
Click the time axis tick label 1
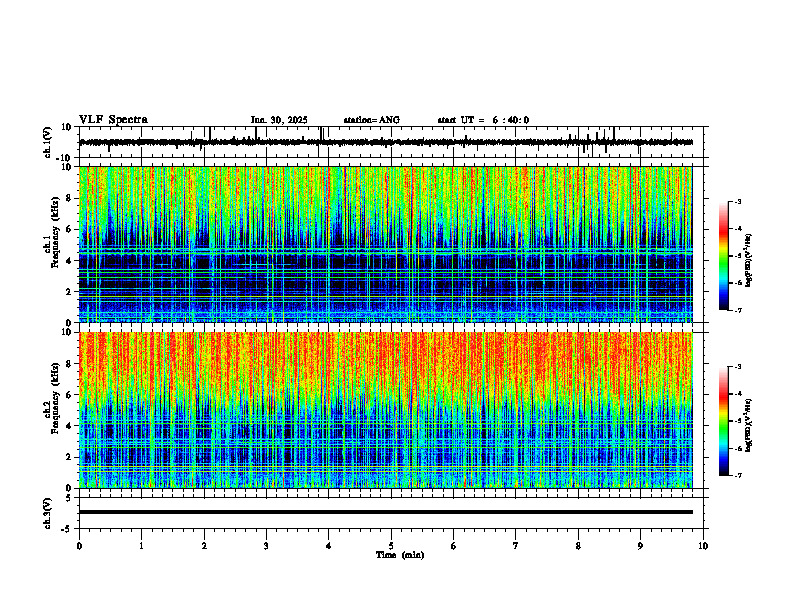pos(141,546)
